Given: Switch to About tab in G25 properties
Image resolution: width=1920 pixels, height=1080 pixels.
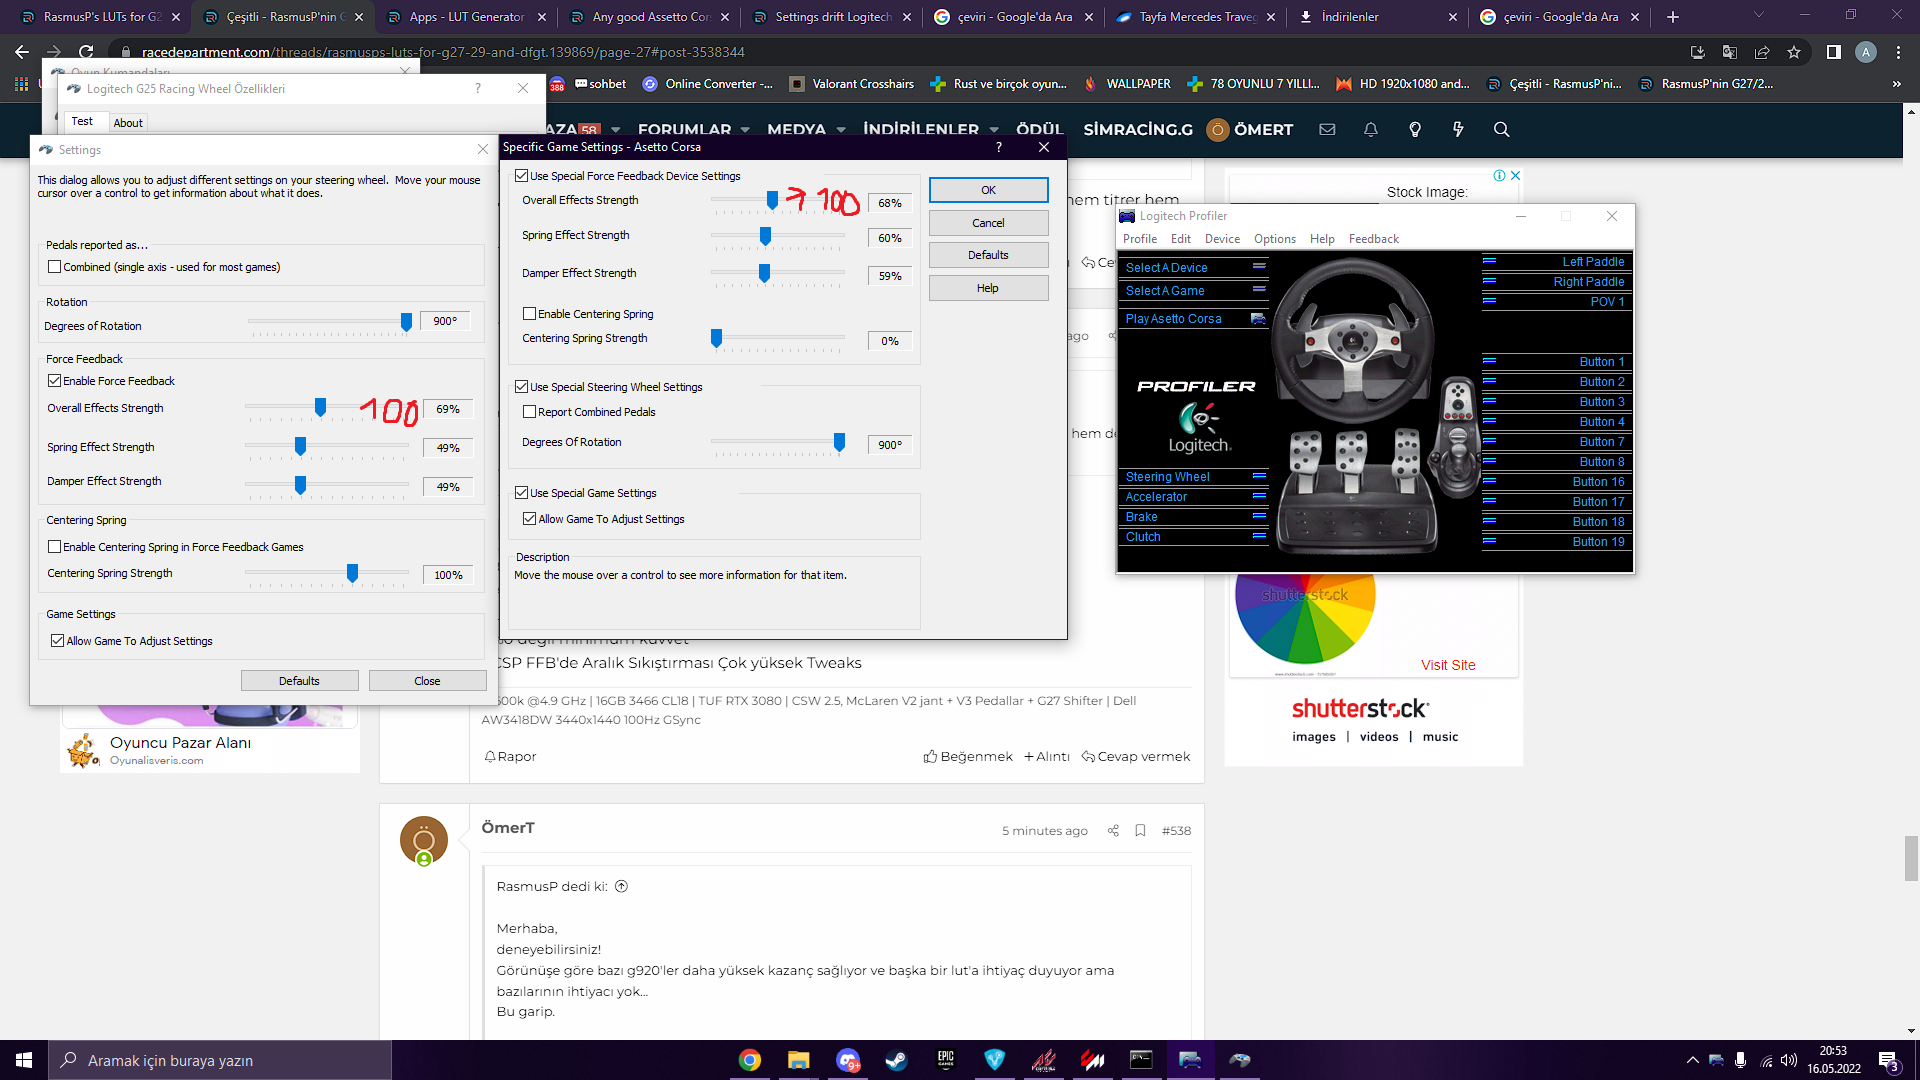Looking at the screenshot, I should 128,123.
